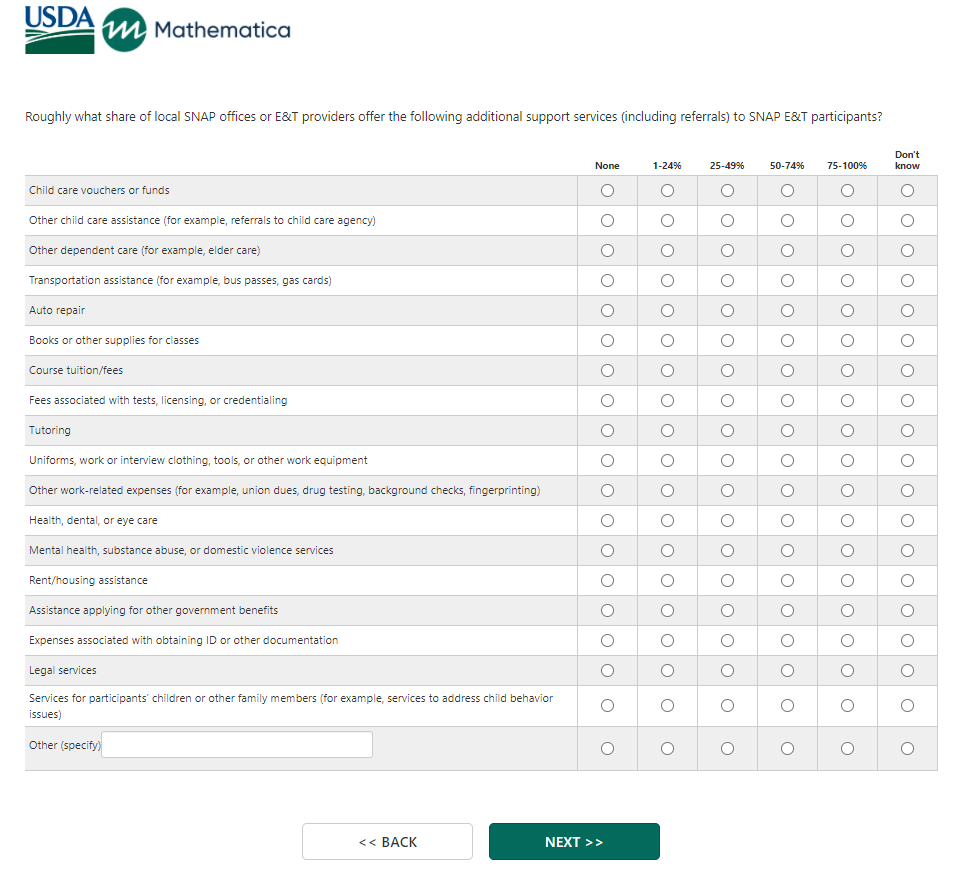966x872 pixels.
Task: Select None for Other (specify) row
Action: point(607,749)
